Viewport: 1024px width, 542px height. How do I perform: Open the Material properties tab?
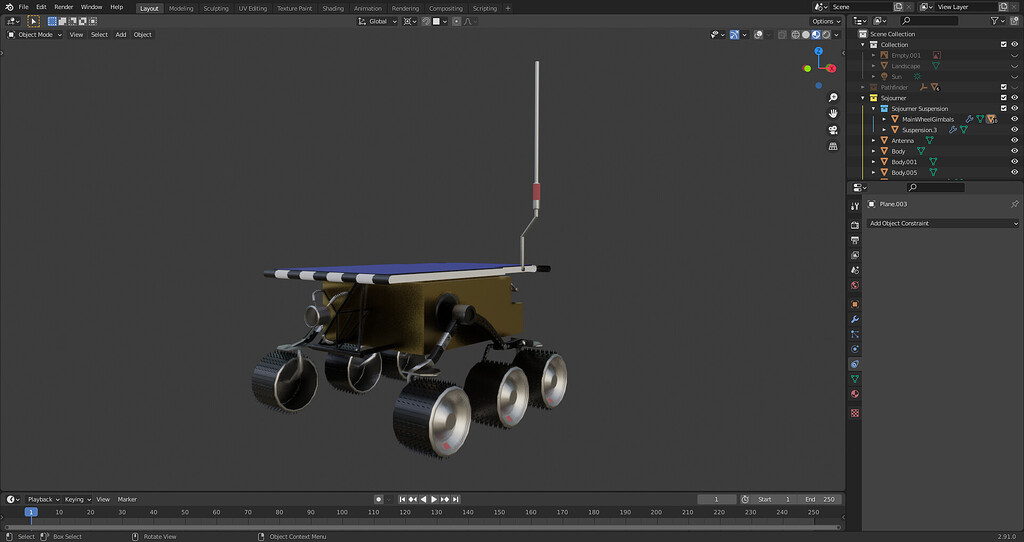click(x=855, y=394)
